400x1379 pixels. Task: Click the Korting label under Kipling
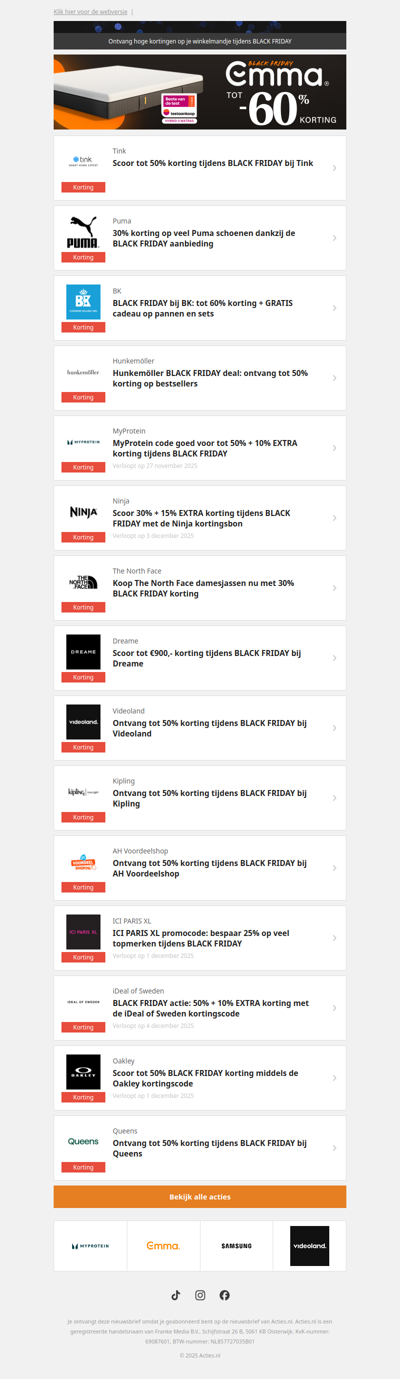[83, 817]
